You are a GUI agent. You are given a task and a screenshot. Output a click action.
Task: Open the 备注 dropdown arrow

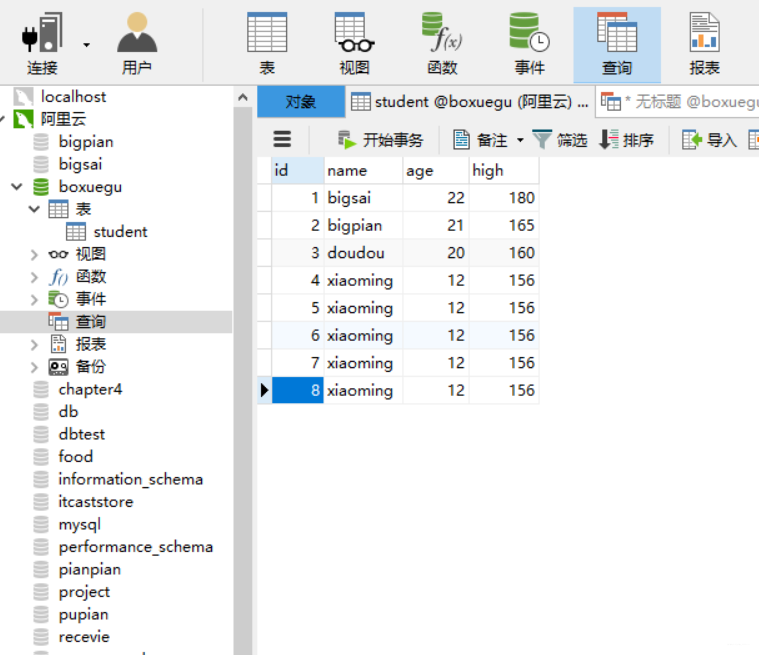pos(520,140)
